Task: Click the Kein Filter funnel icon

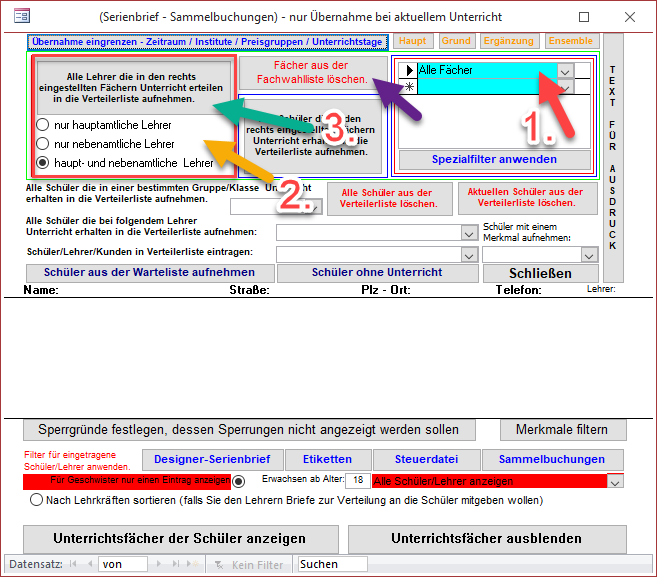Action: (219, 565)
